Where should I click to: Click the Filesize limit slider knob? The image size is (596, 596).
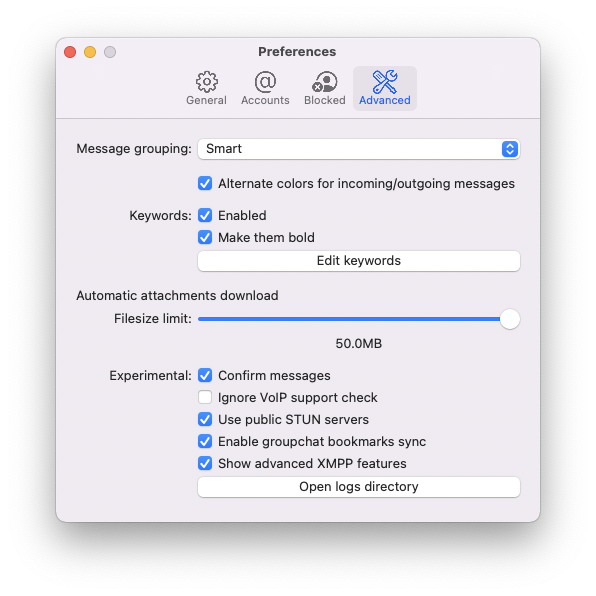pyautogui.click(x=510, y=319)
